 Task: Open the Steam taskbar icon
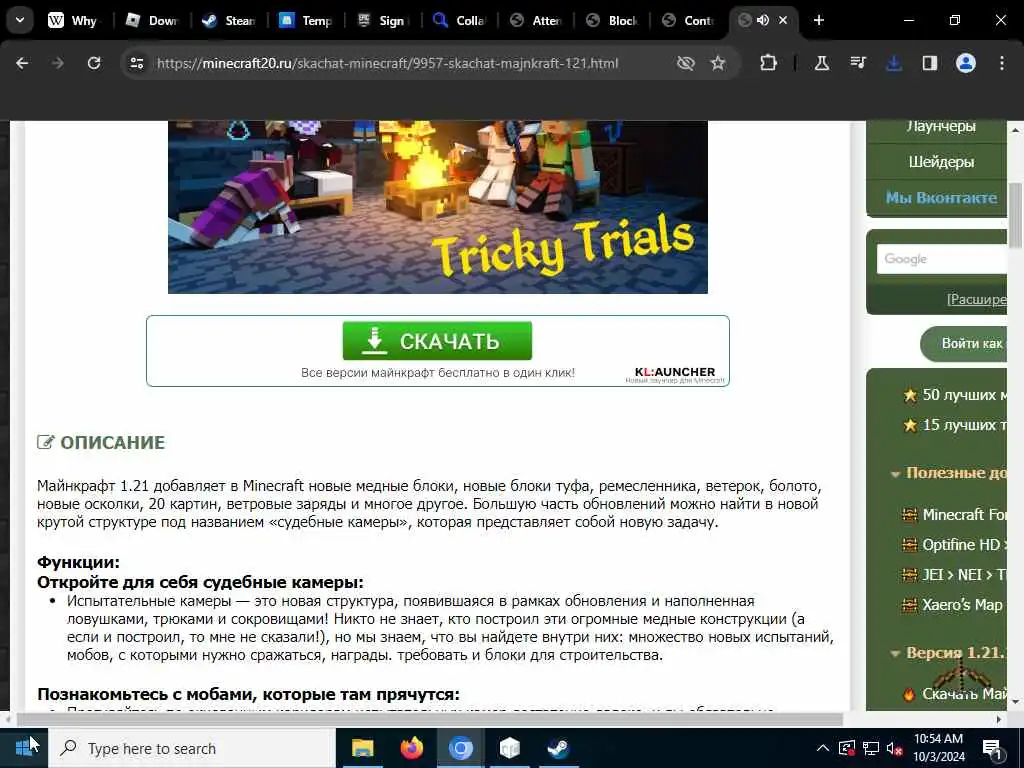click(558, 748)
